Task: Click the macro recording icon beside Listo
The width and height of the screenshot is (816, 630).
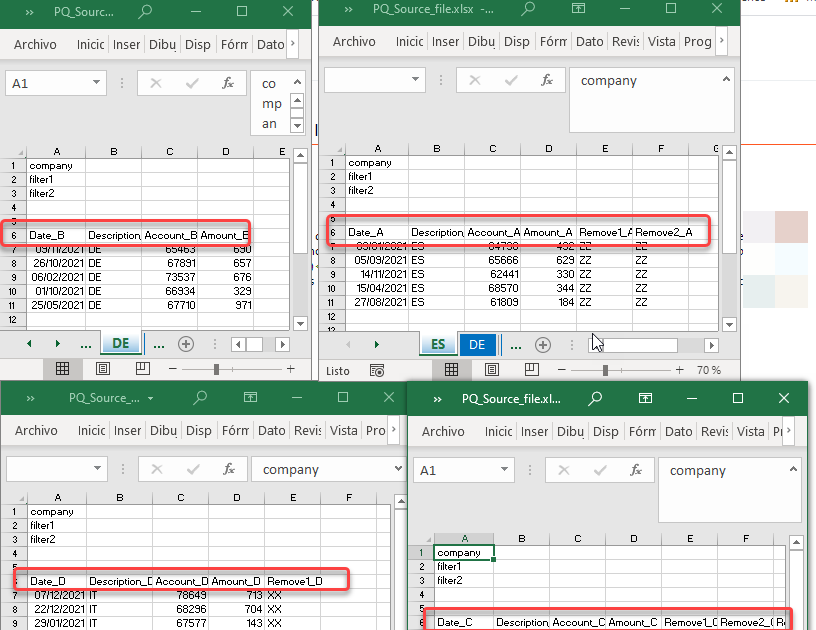Action: click(377, 368)
